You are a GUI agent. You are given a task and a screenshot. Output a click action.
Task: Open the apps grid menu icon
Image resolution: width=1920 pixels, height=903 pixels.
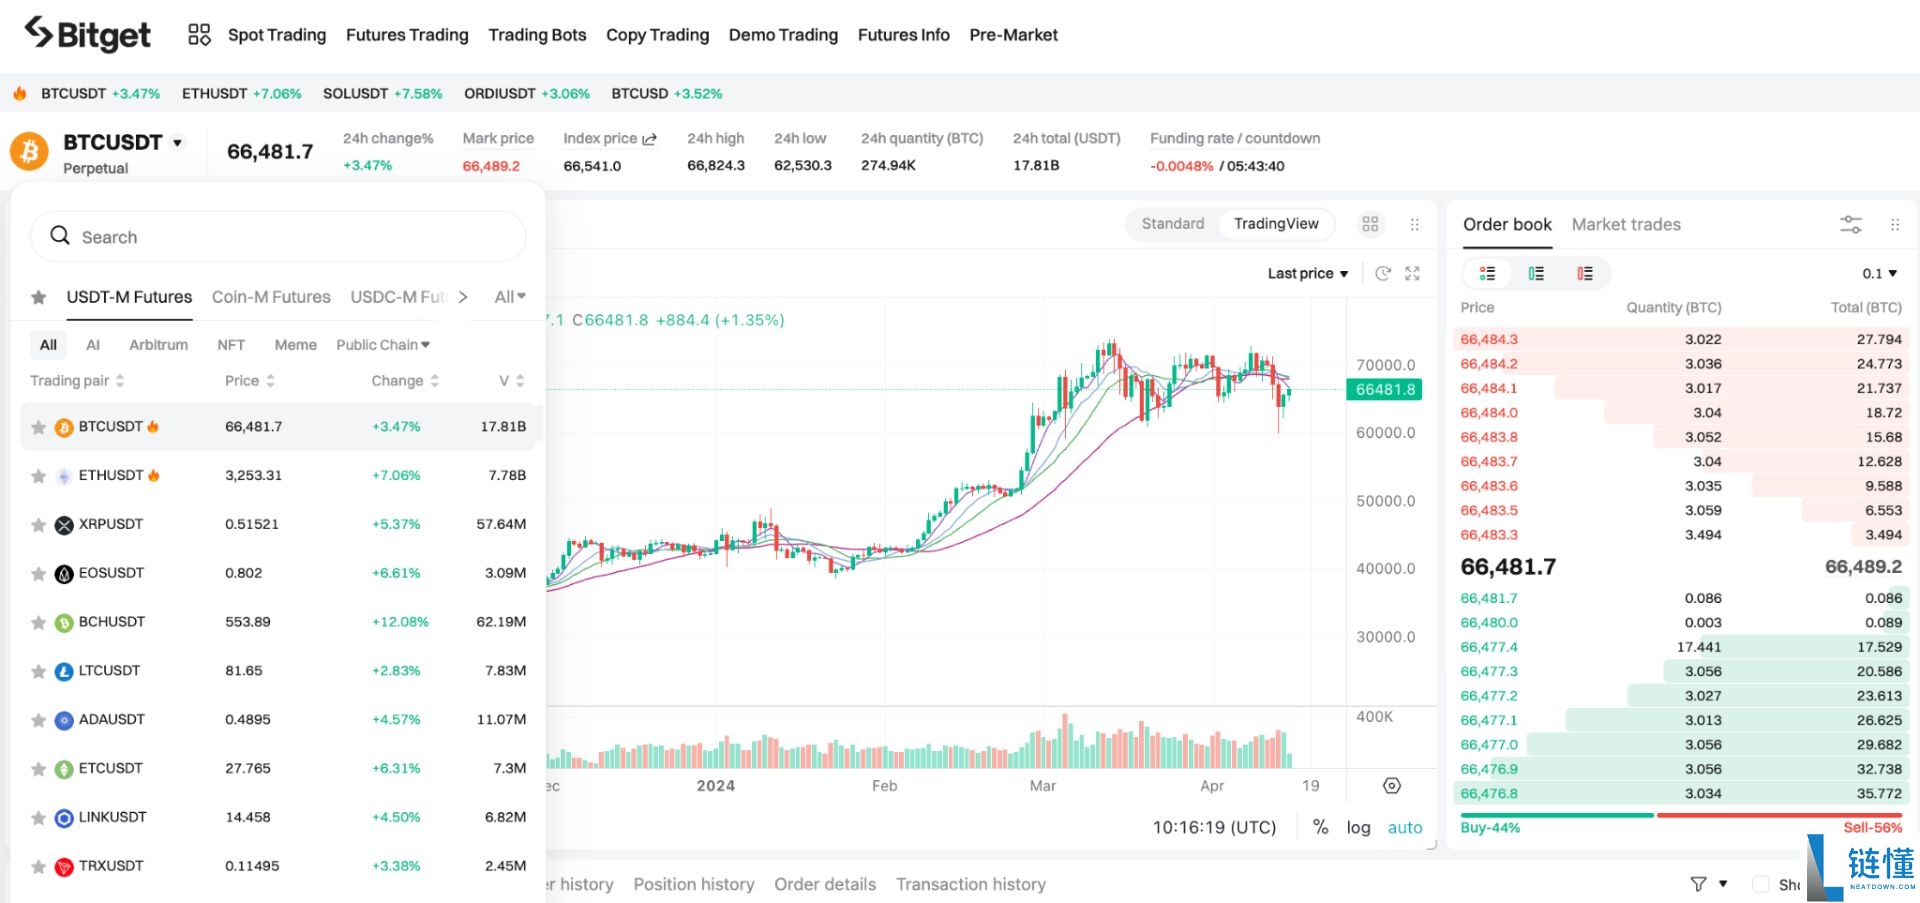199,35
